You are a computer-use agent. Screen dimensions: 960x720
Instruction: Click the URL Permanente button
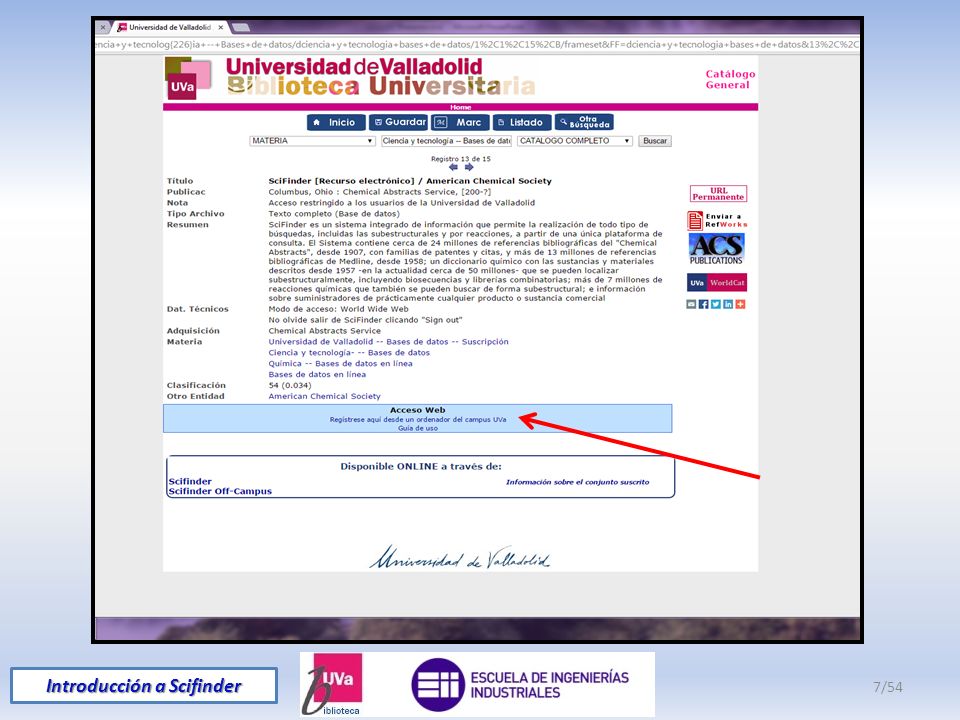[718, 193]
